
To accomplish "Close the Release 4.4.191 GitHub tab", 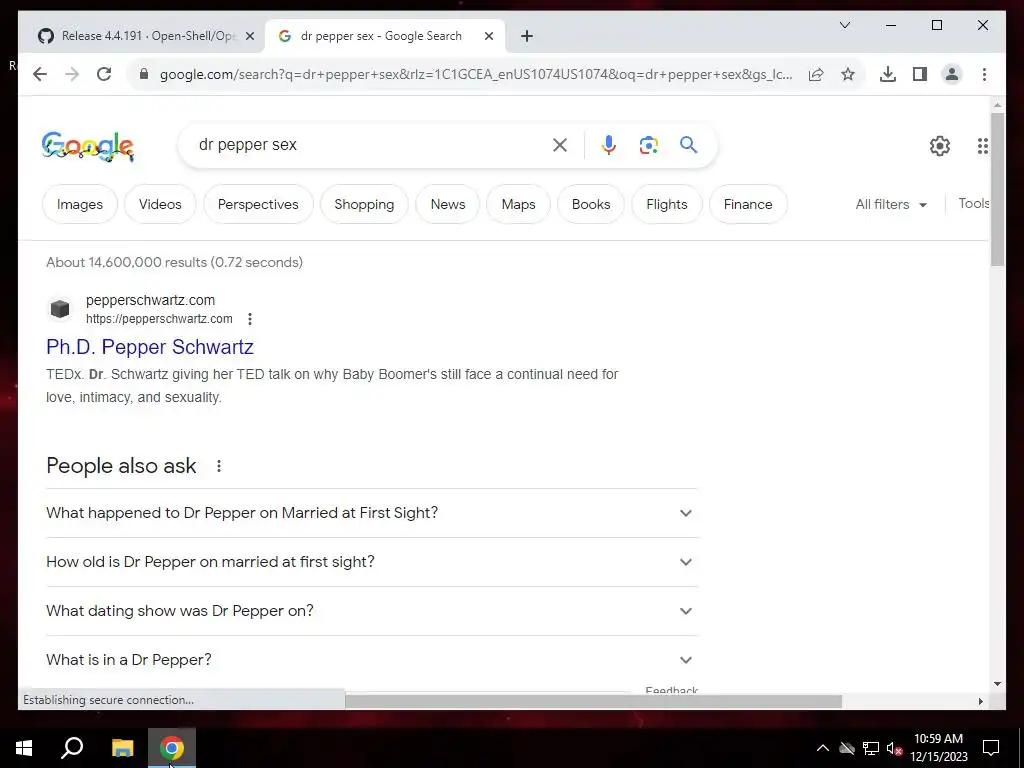I will pos(249,37).
